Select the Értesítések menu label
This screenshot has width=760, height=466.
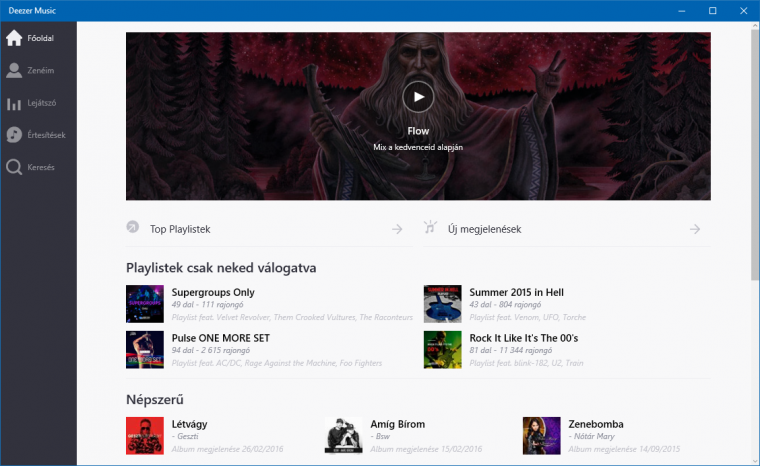(46, 135)
